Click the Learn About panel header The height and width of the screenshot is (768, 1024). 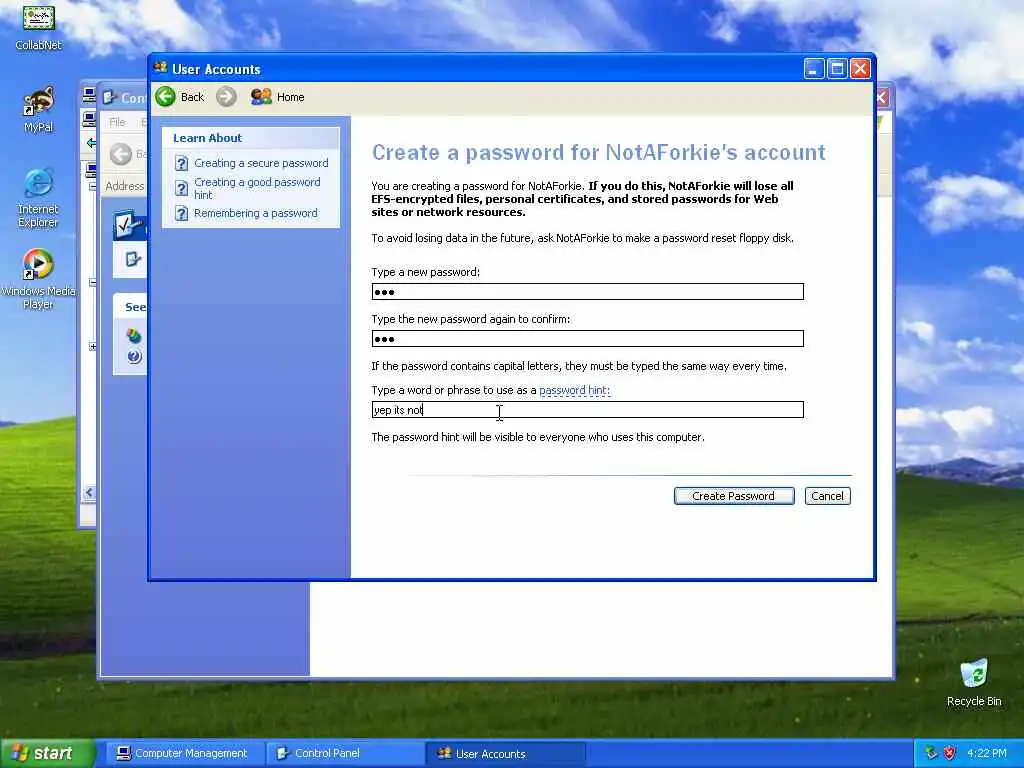[x=251, y=138]
